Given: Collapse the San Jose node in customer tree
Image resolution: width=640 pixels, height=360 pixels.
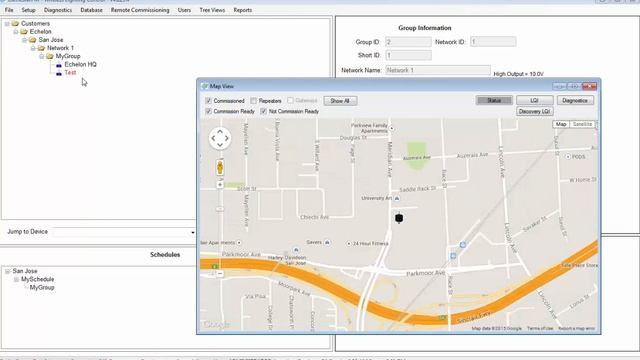Looking at the screenshot, I should [24, 40].
